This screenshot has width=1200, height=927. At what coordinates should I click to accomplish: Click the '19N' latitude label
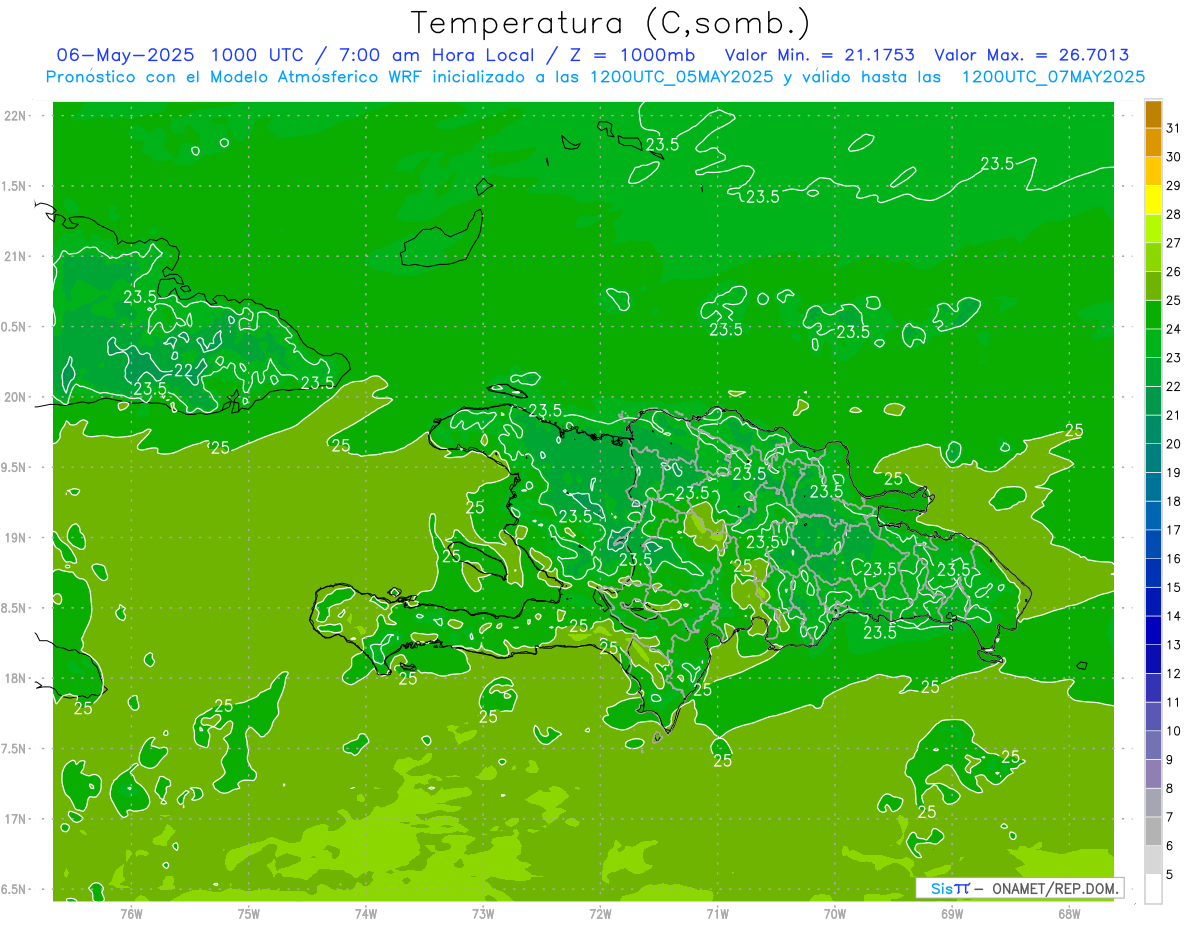[16, 538]
